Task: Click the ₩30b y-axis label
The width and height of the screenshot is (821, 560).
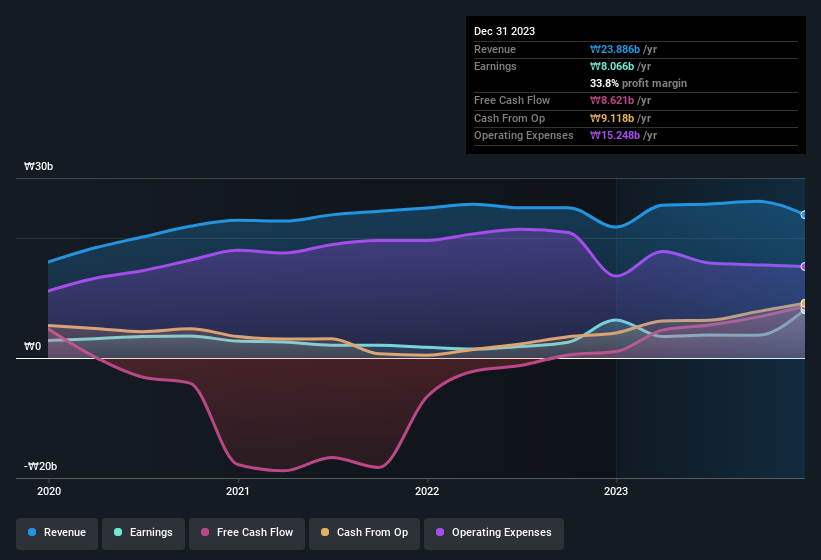Action: tap(38, 166)
